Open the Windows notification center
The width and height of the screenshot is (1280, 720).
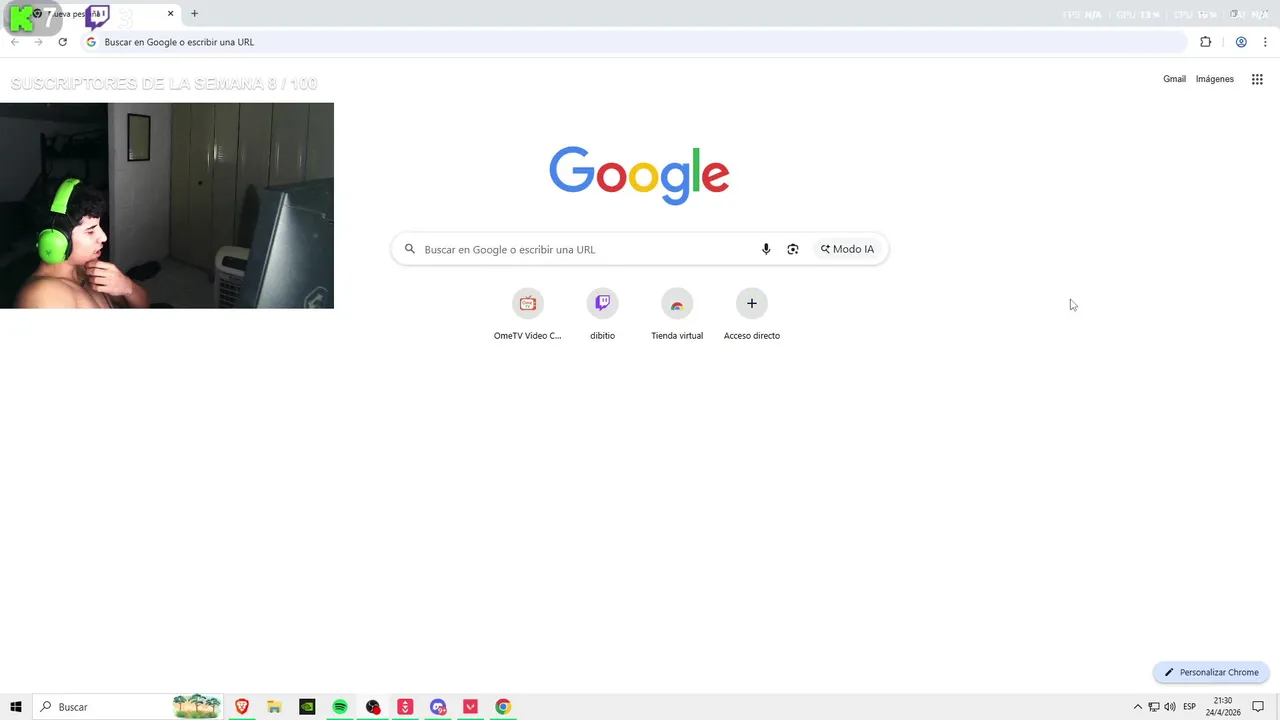coord(1259,707)
